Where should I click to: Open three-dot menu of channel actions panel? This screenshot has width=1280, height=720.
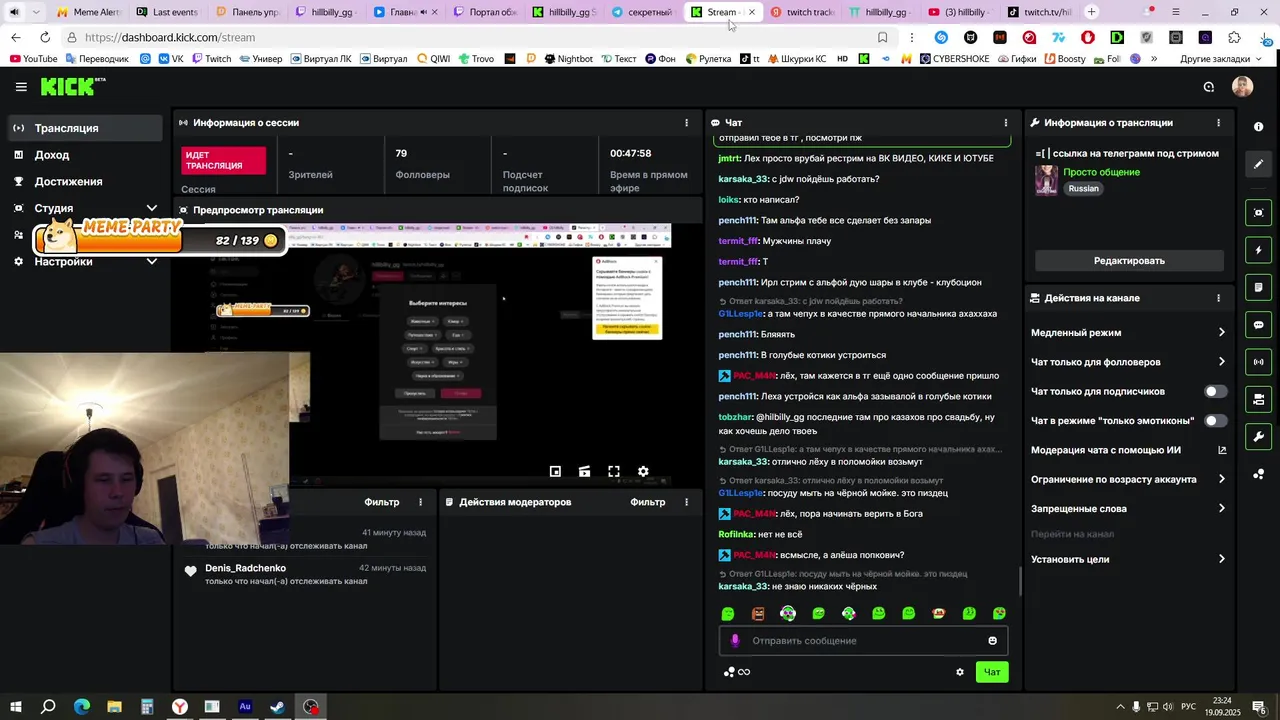(x=1218, y=298)
